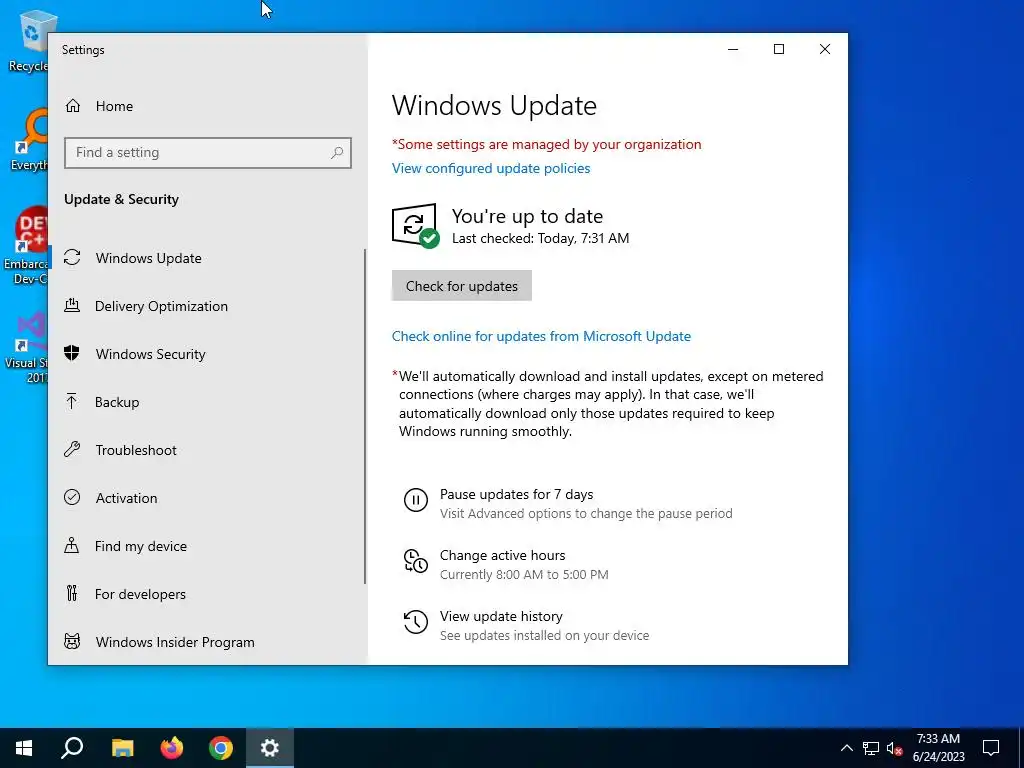Screen dimensions: 1024x768
Task: Click the Backup arrow icon
Action: point(72,401)
